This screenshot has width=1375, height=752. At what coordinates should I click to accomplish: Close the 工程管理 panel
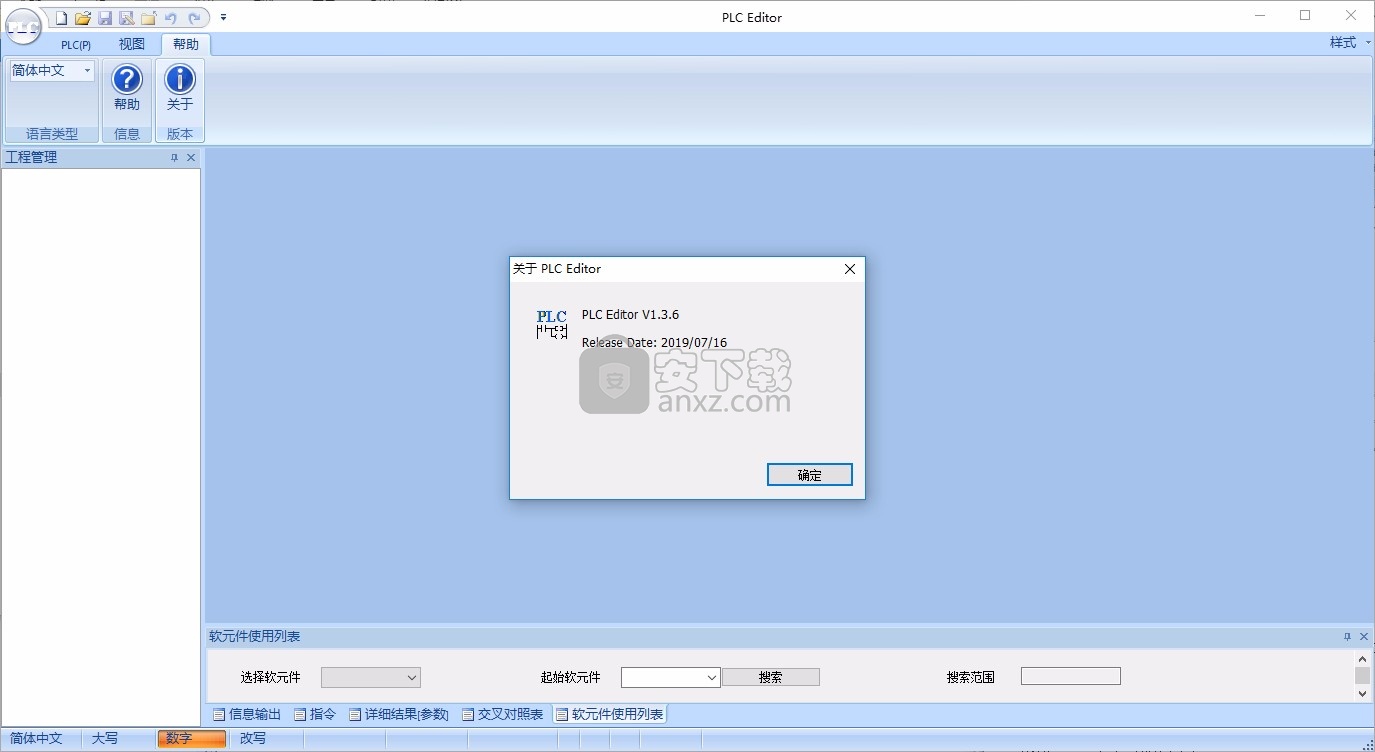pyautogui.click(x=191, y=158)
